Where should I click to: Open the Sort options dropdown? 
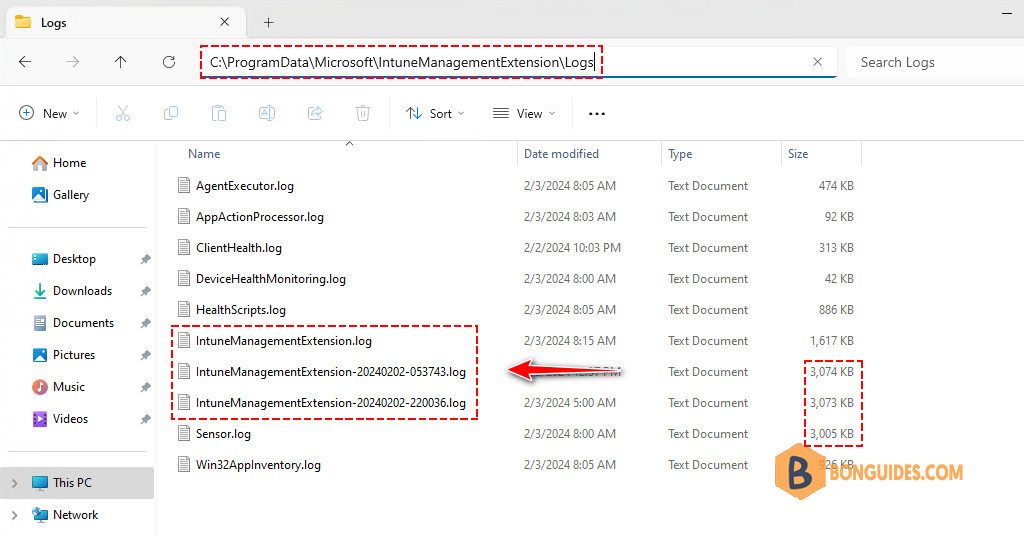(435, 114)
